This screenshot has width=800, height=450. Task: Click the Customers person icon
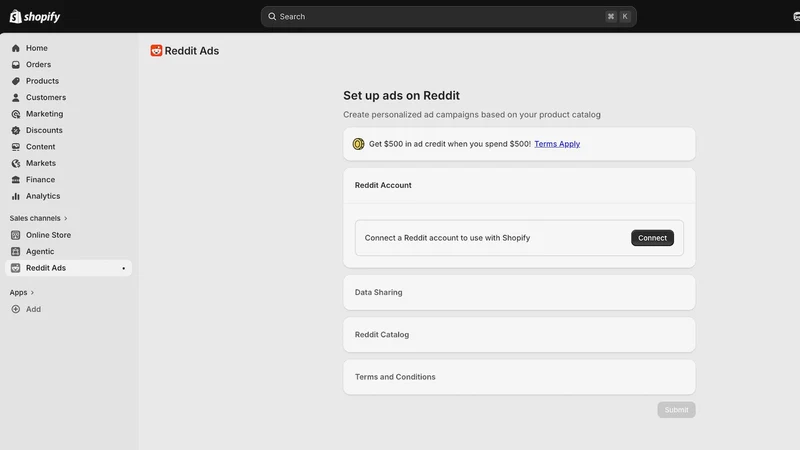tap(16, 97)
